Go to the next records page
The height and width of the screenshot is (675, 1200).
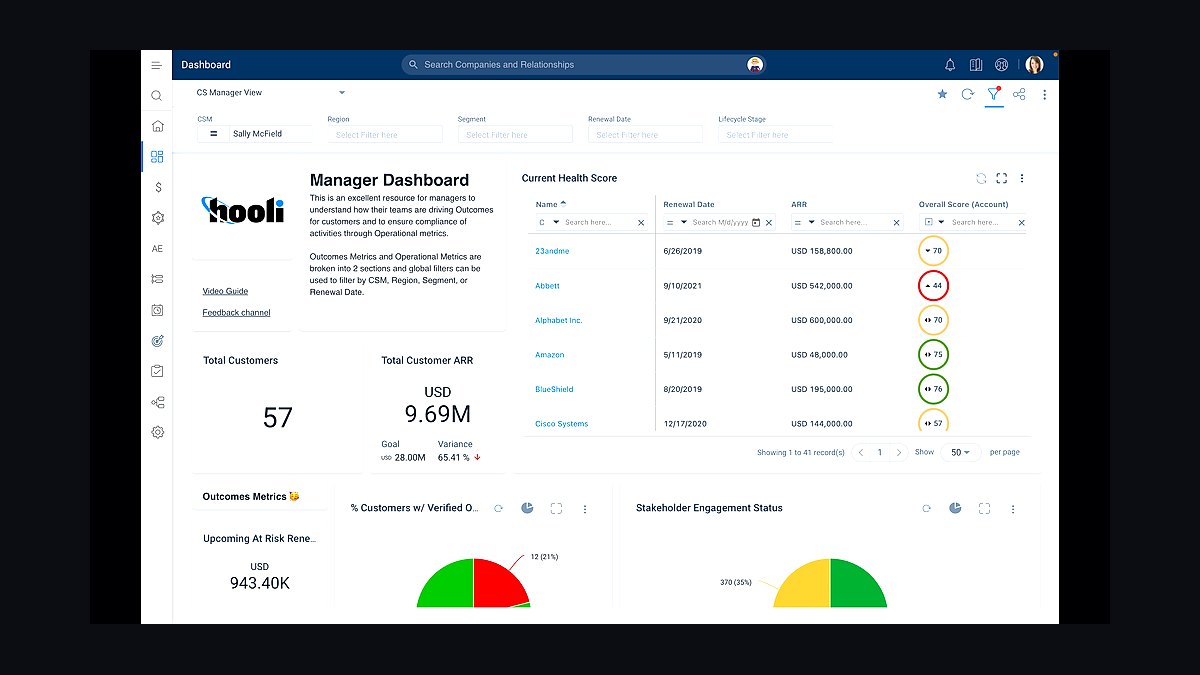pyautogui.click(x=899, y=452)
